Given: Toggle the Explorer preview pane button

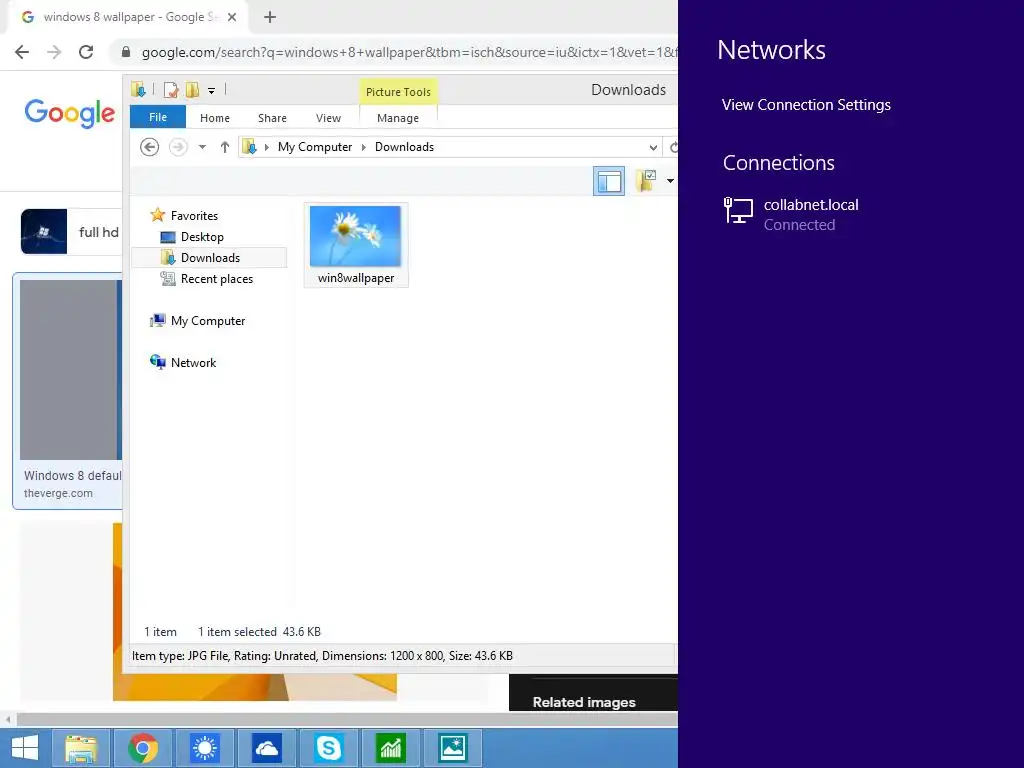Looking at the screenshot, I should coord(609,182).
